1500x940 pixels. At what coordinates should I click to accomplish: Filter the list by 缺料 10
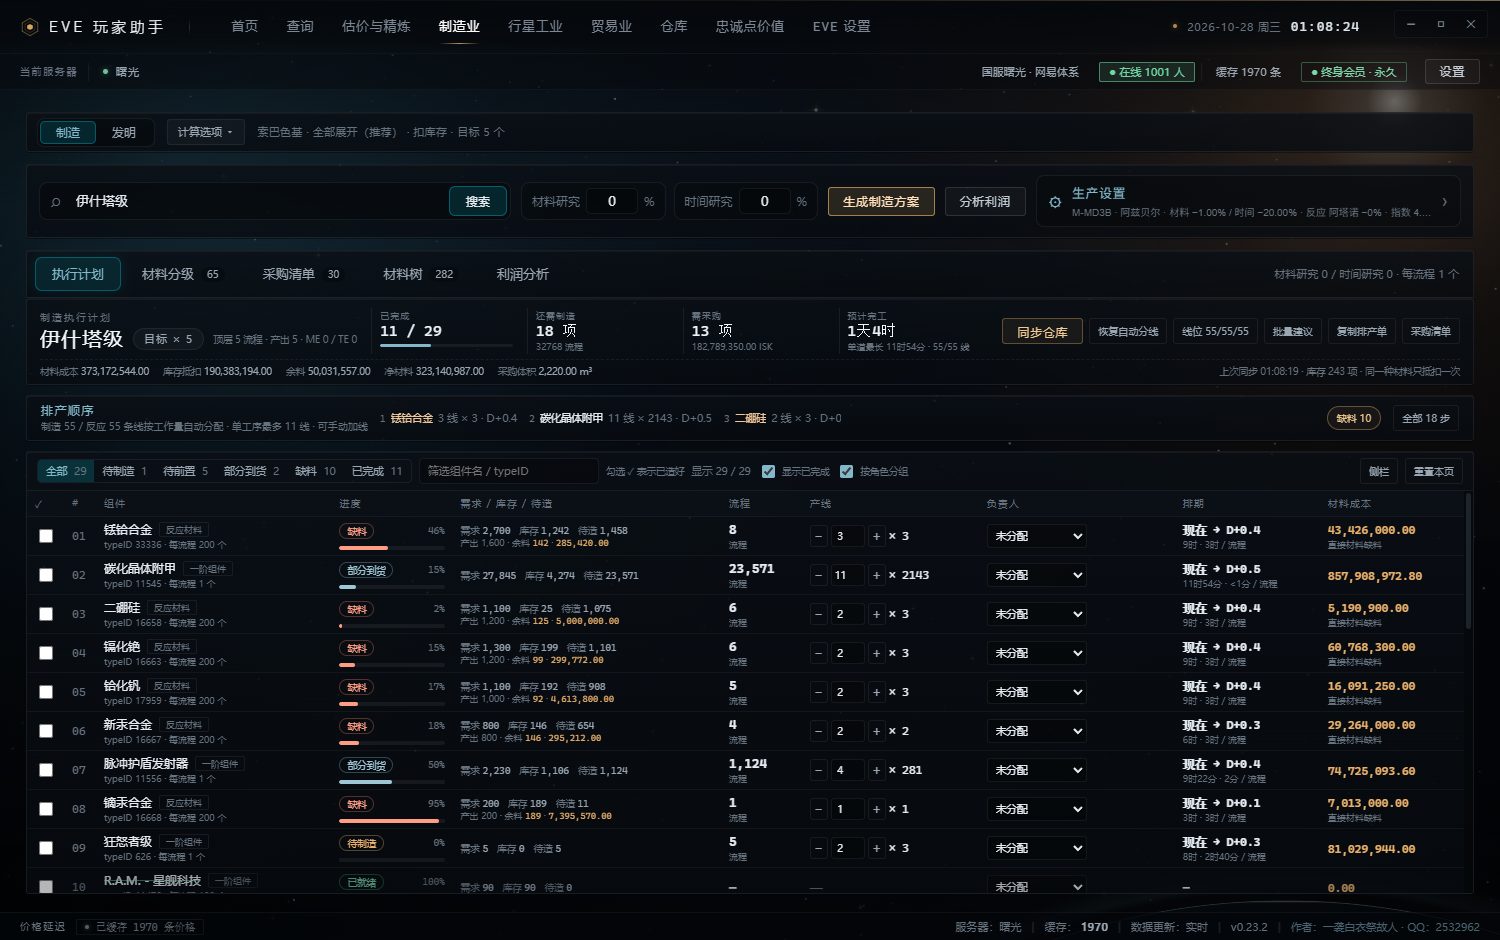tap(316, 471)
